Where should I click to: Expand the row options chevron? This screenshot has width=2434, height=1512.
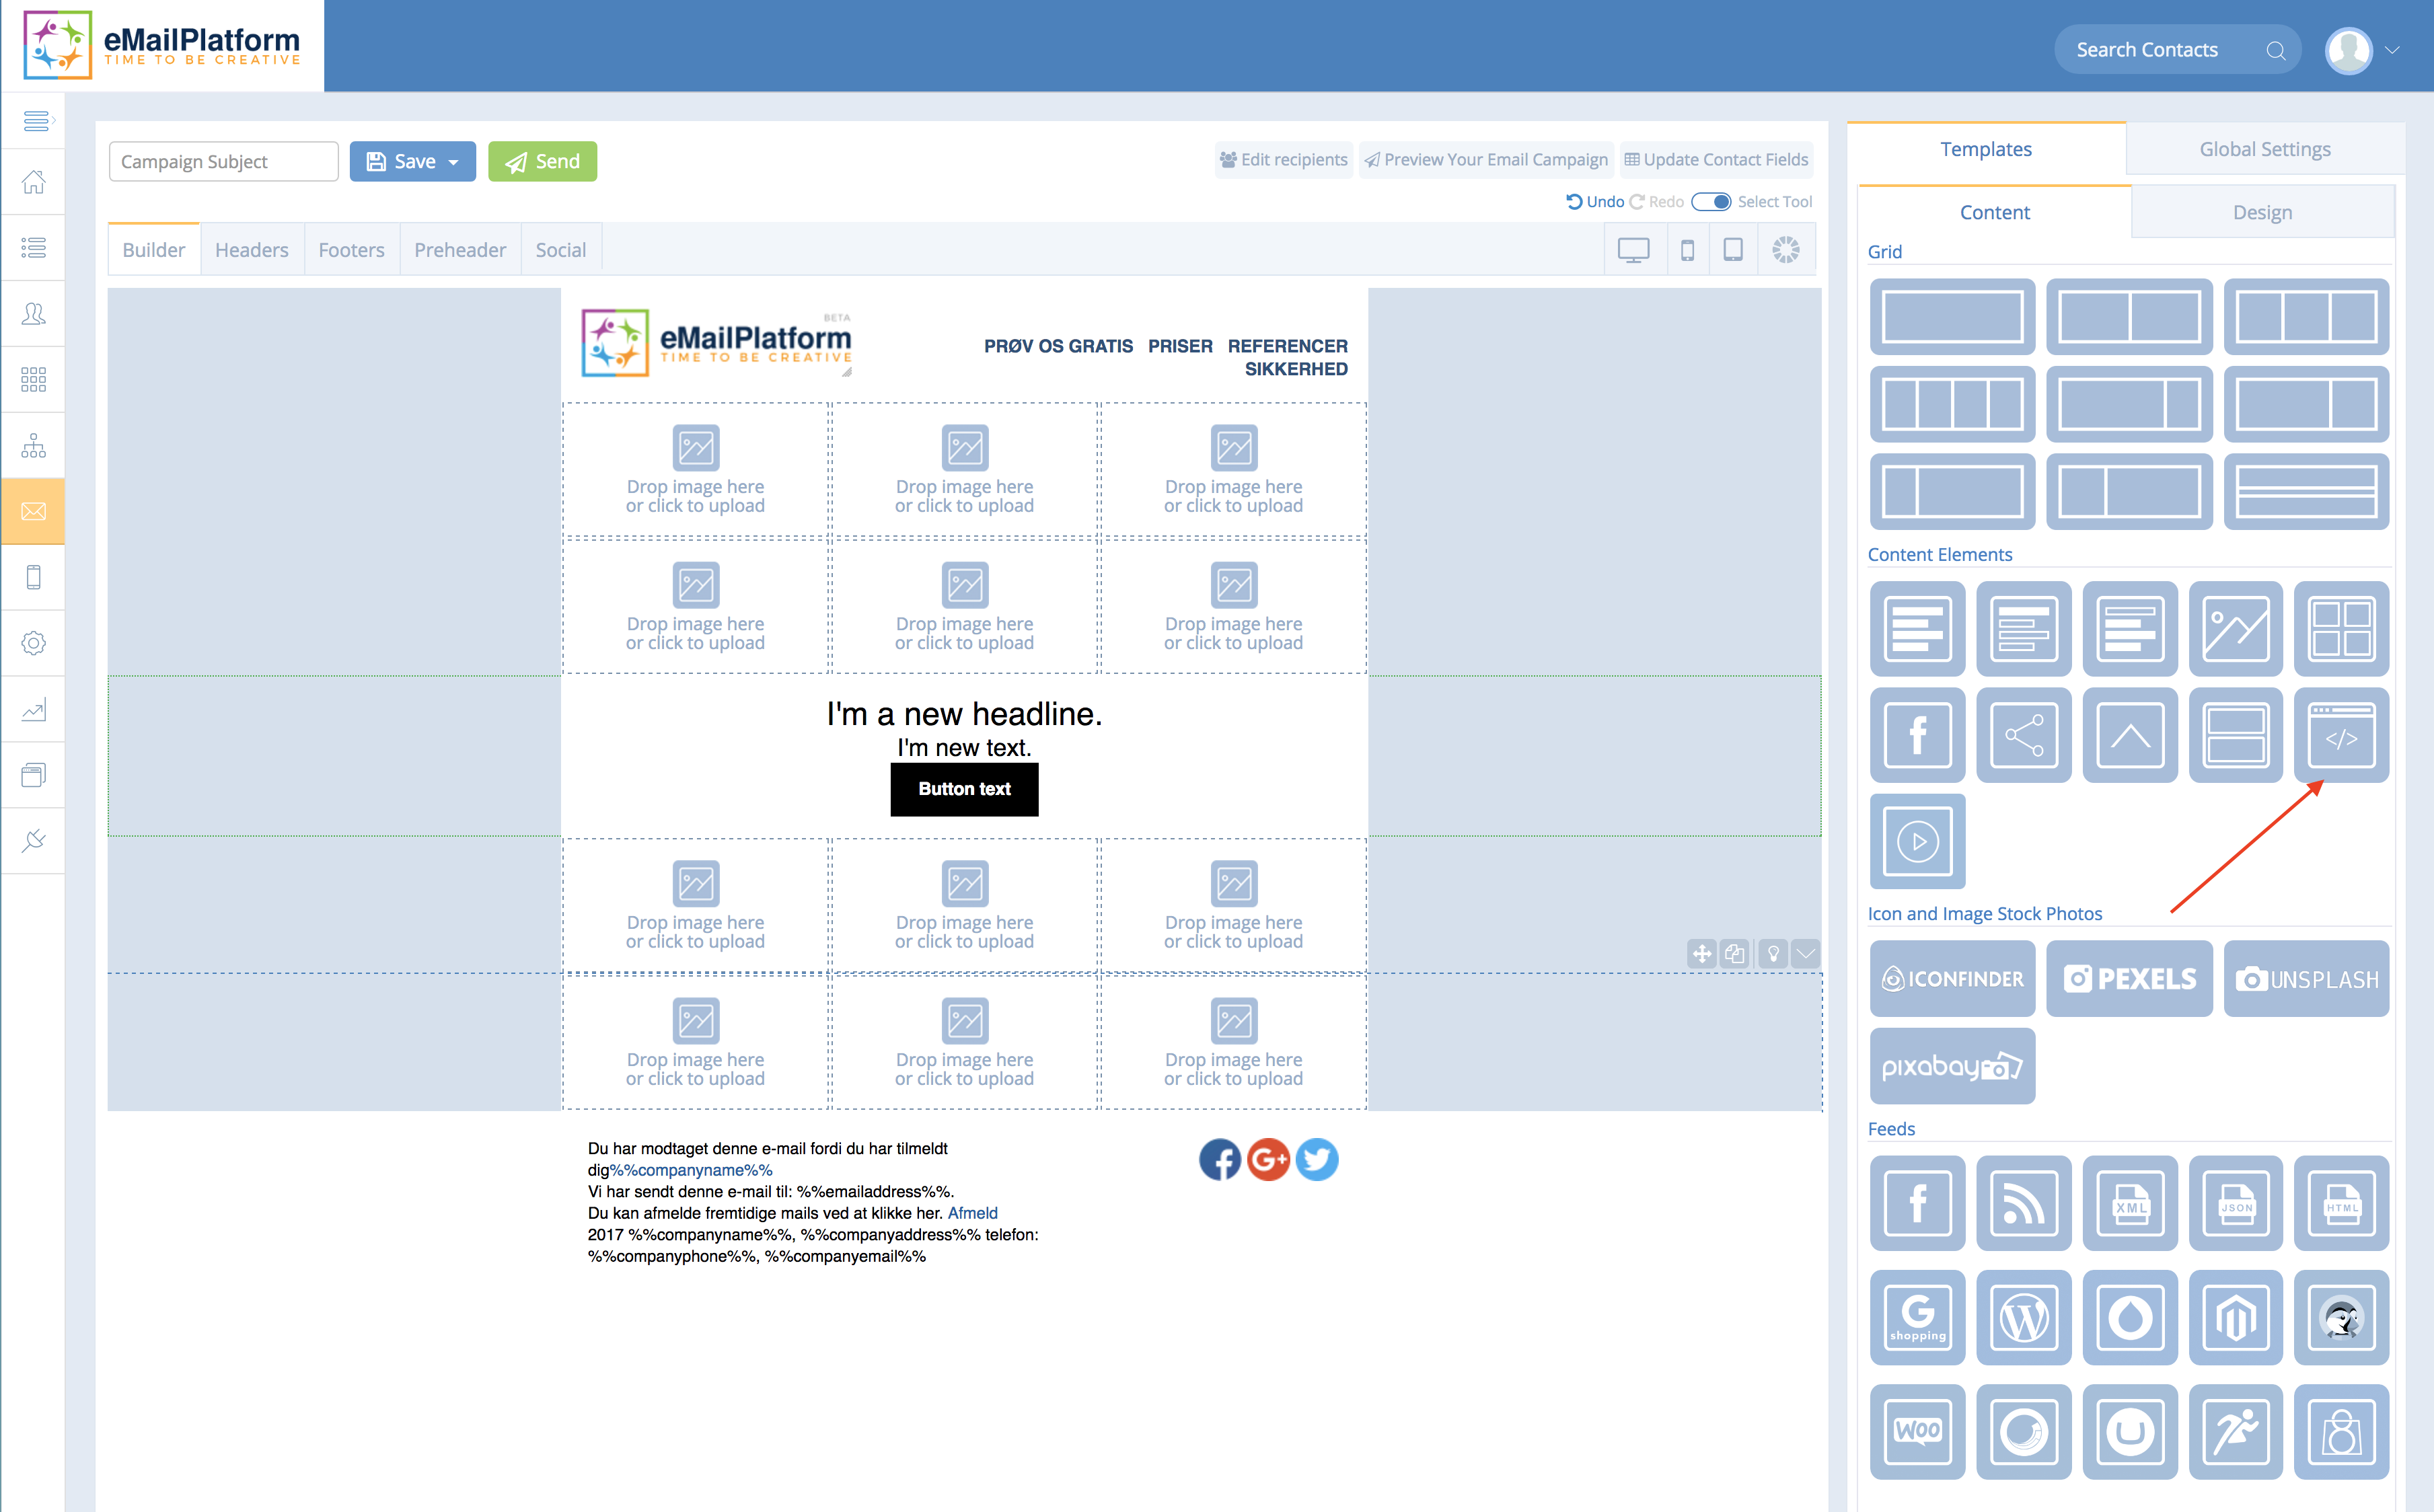(x=1805, y=954)
